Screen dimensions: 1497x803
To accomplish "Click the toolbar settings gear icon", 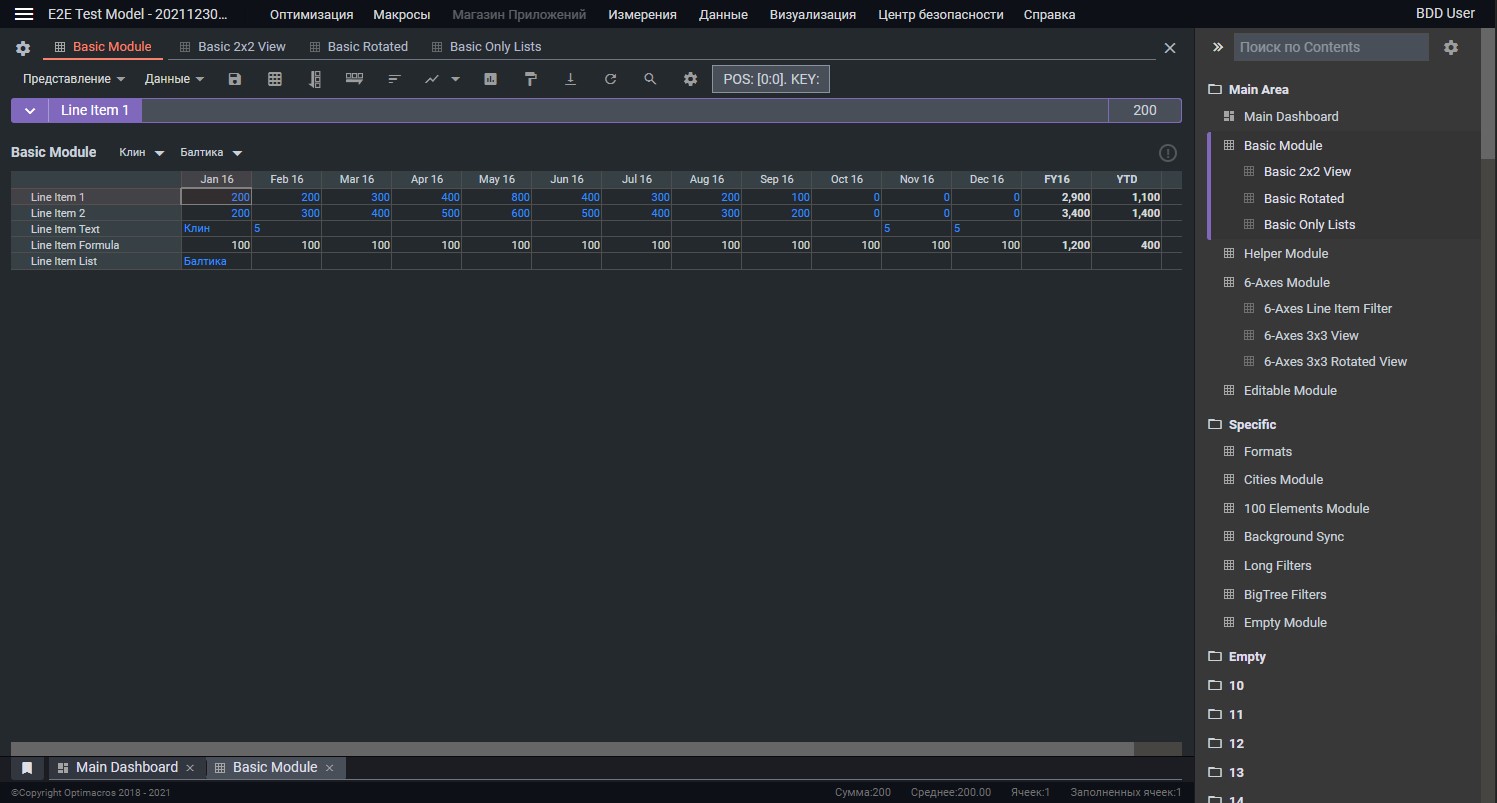I will 690,79.
